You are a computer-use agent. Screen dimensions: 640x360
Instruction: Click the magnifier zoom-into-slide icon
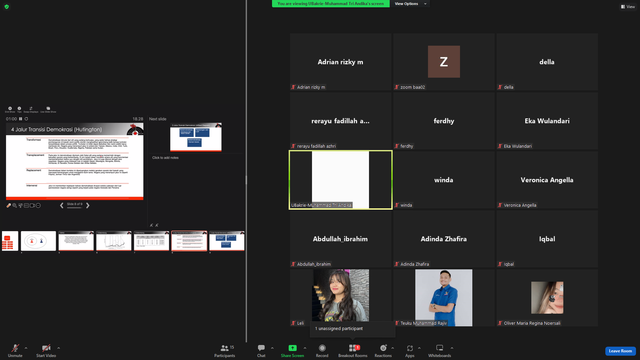(15, 206)
